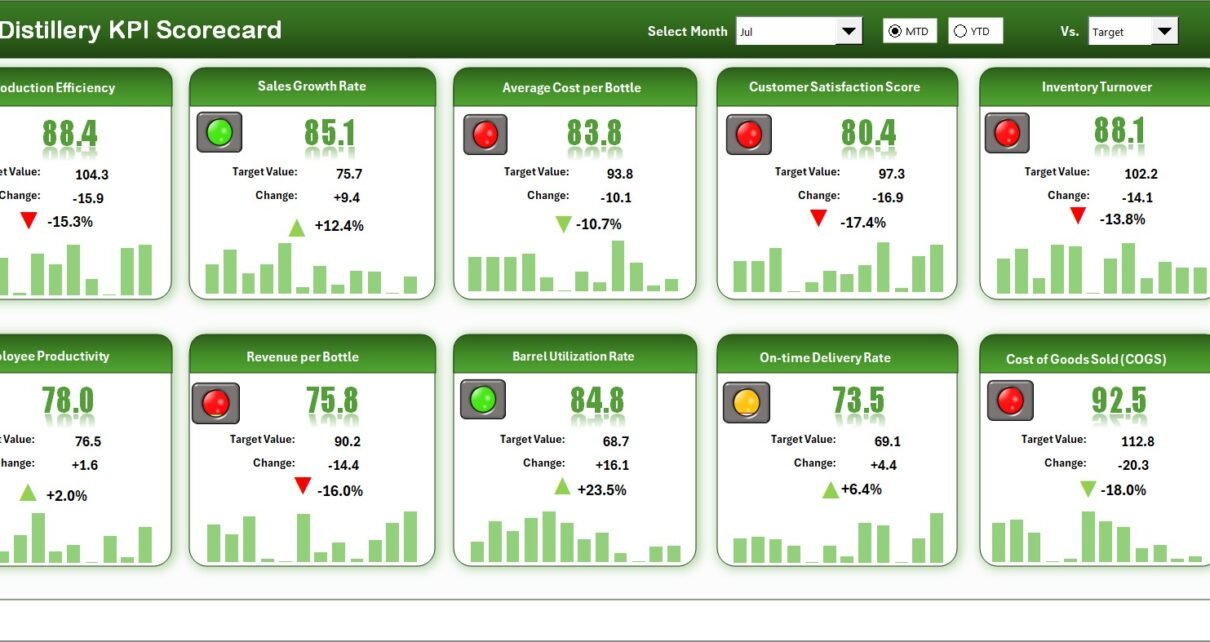1210x642 pixels.
Task: Click the Jul month combo box field
Action: (x=785, y=32)
